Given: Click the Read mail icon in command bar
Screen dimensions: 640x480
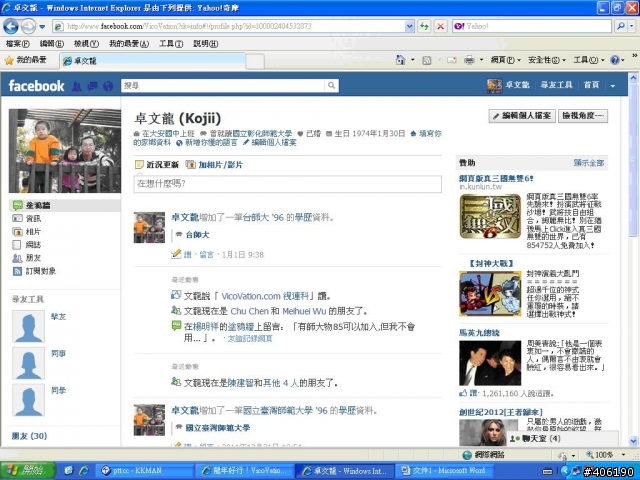Looking at the screenshot, I should (x=451, y=60).
